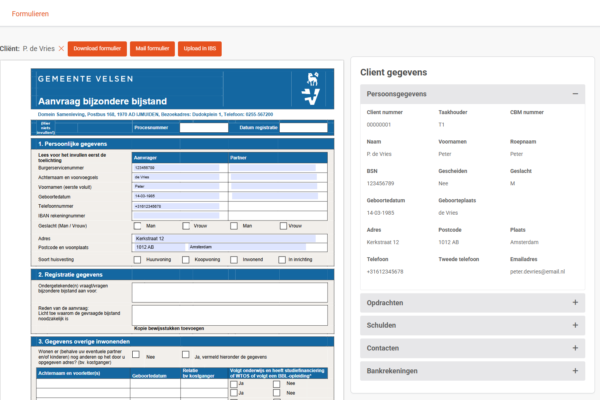The height and width of the screenshot is (400, 600).
Task: Check the Aanvrager Man checkbox
Action: 137,226
